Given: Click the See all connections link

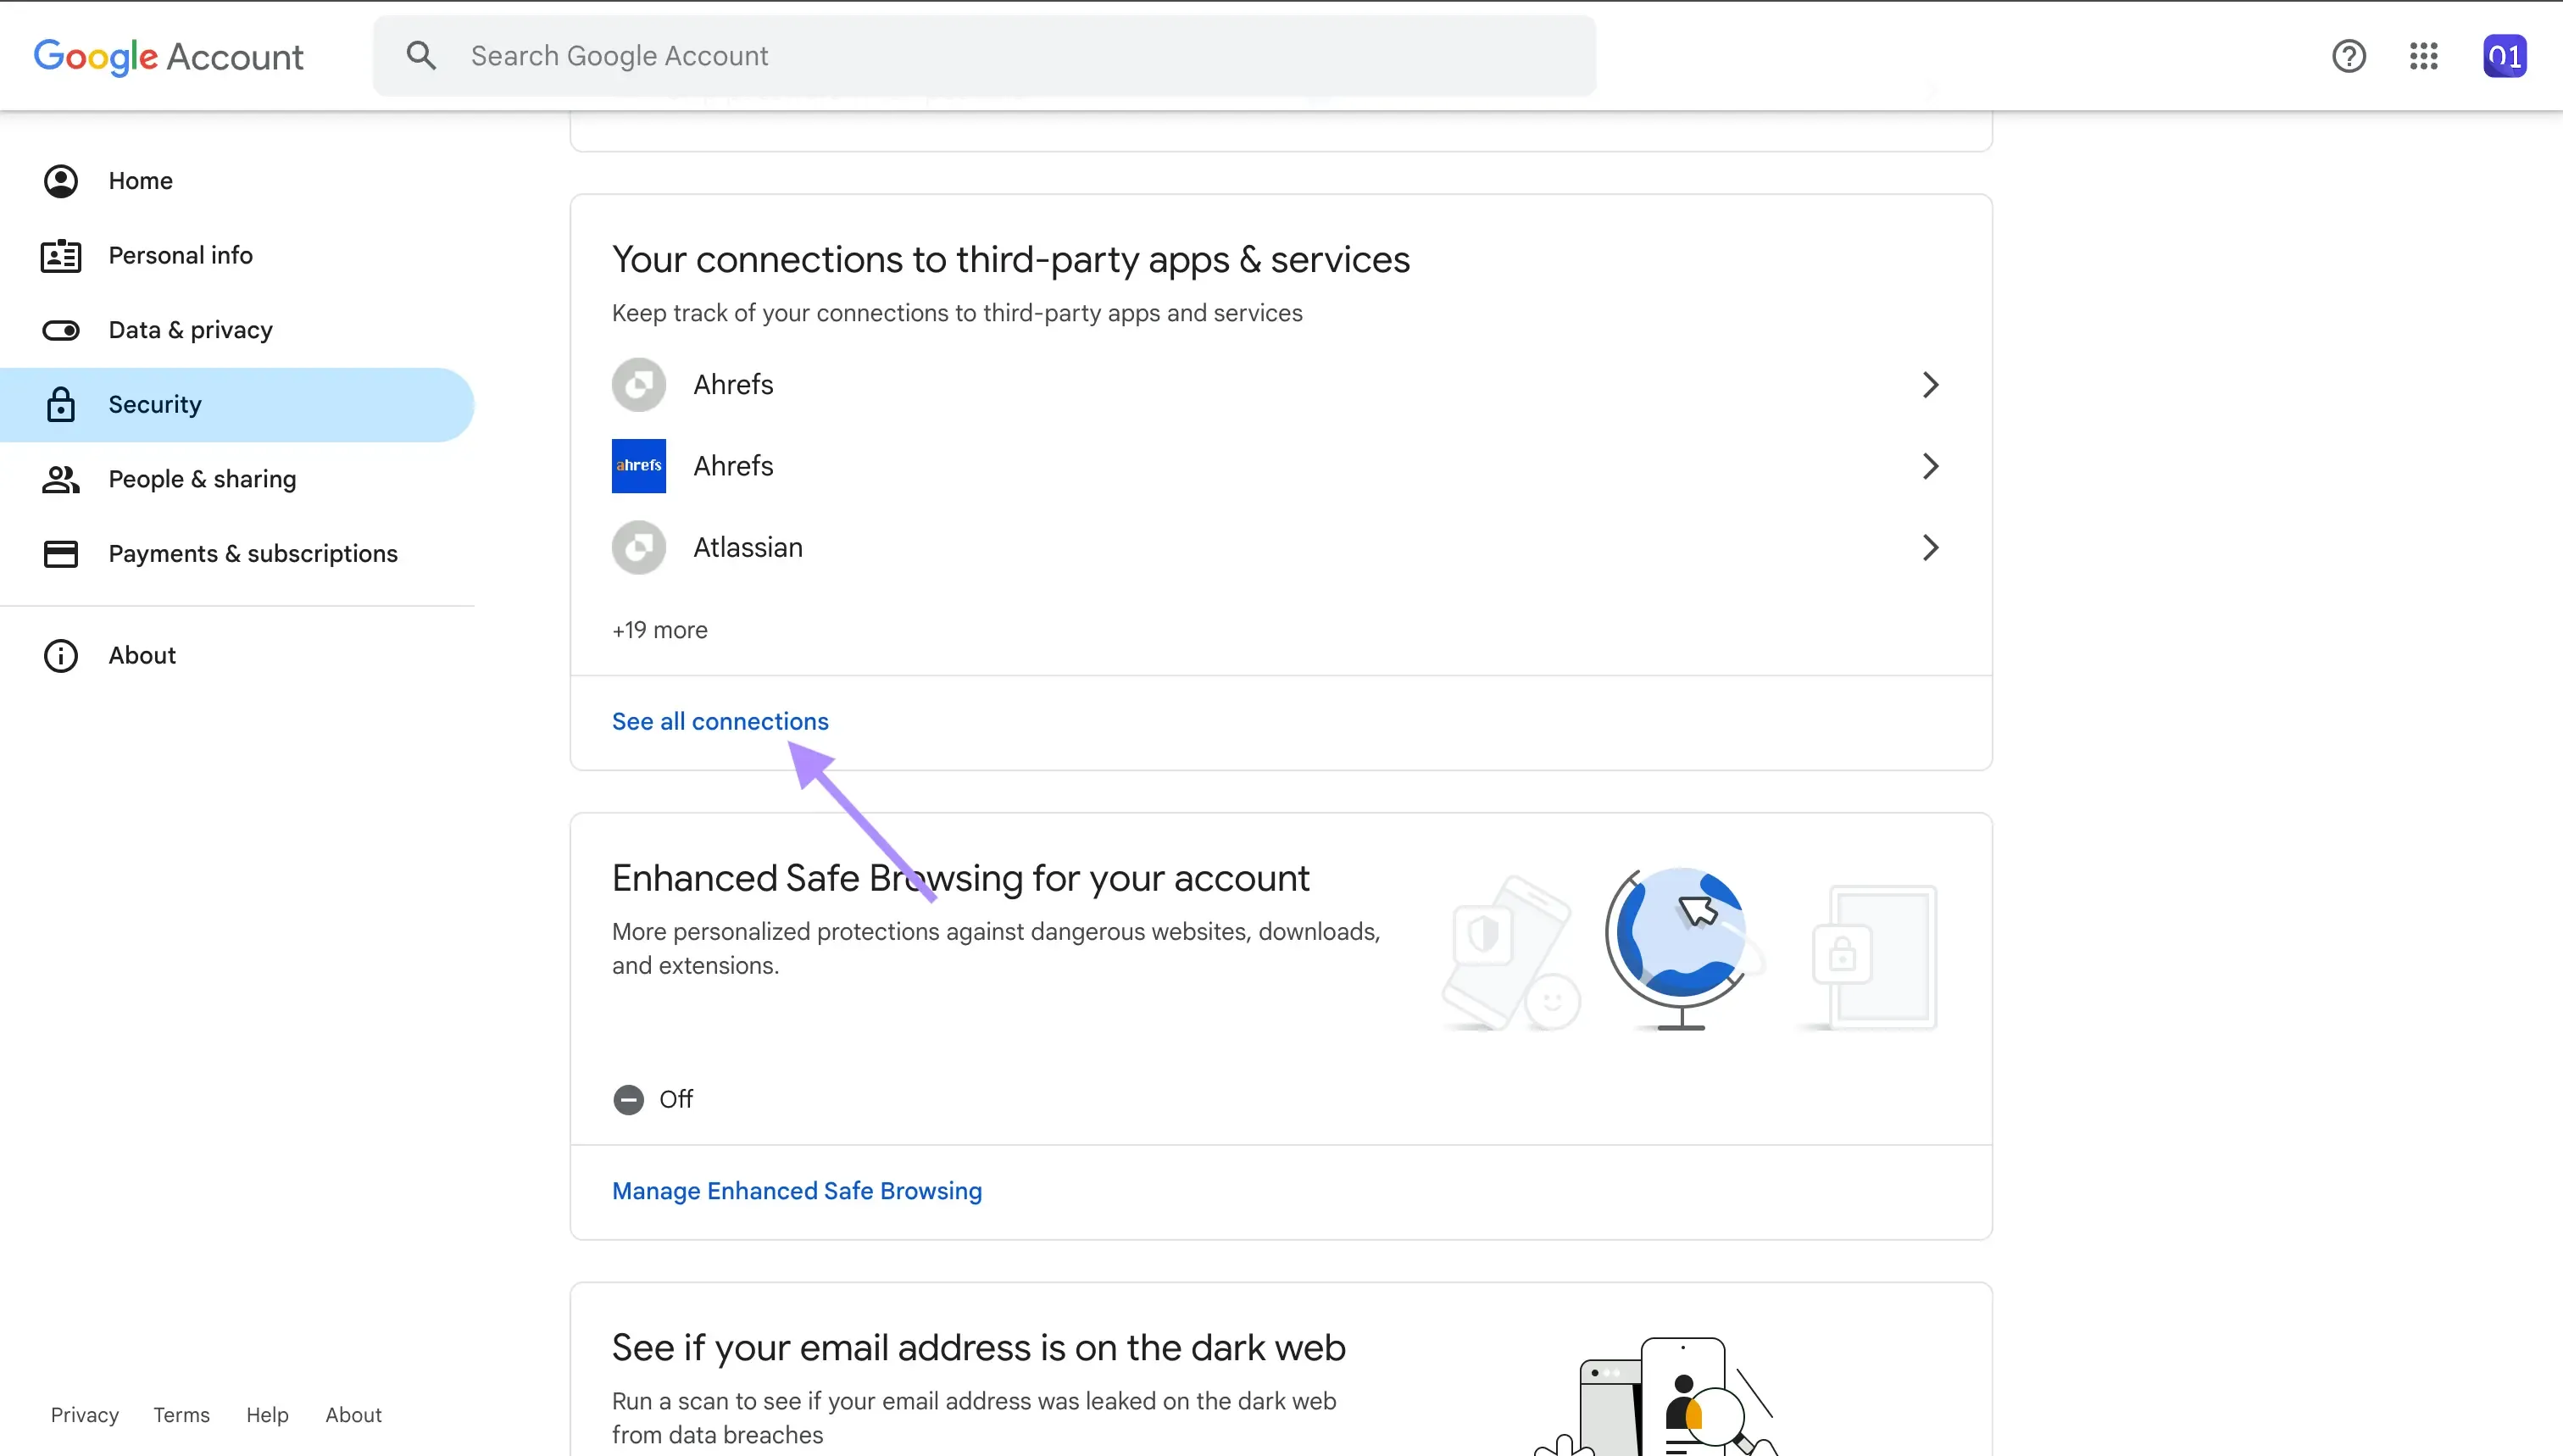Looking at the screenshot, I should coord(719,721).
